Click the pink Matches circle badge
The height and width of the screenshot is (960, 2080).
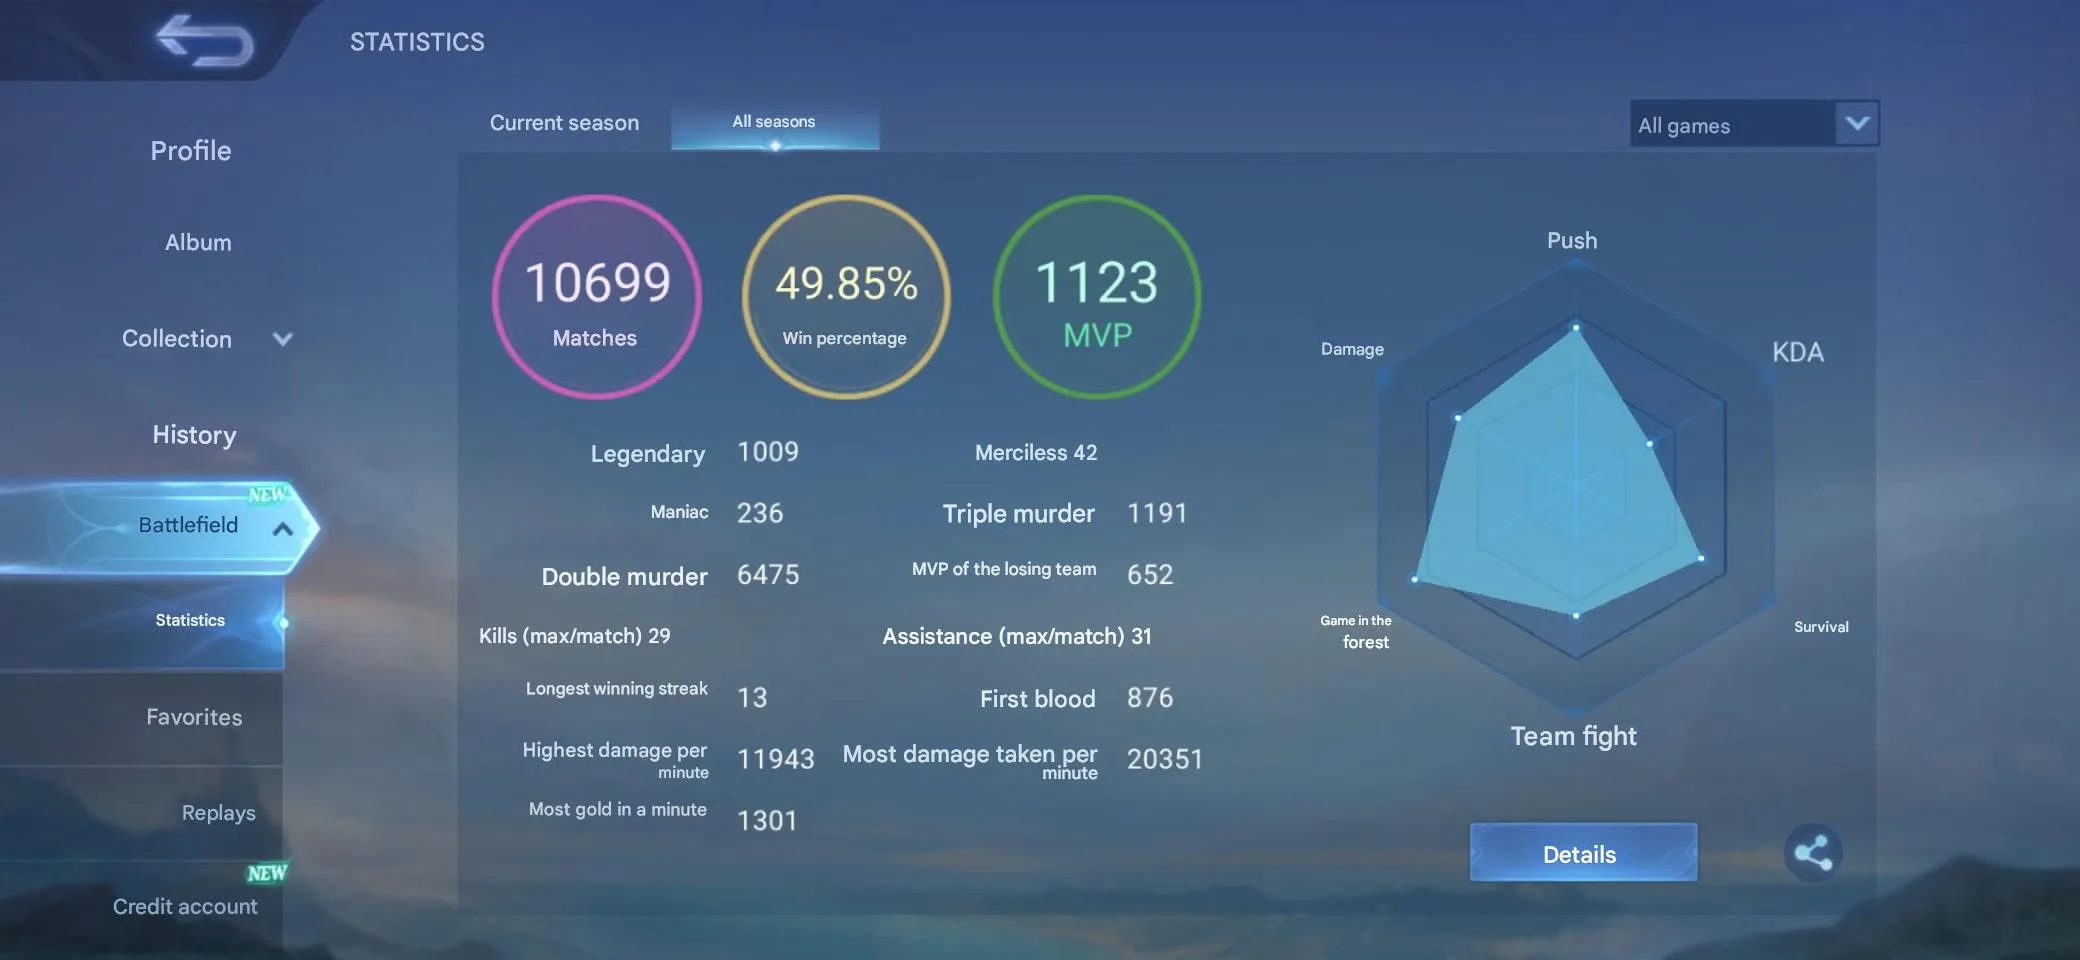tap(597, 297)
